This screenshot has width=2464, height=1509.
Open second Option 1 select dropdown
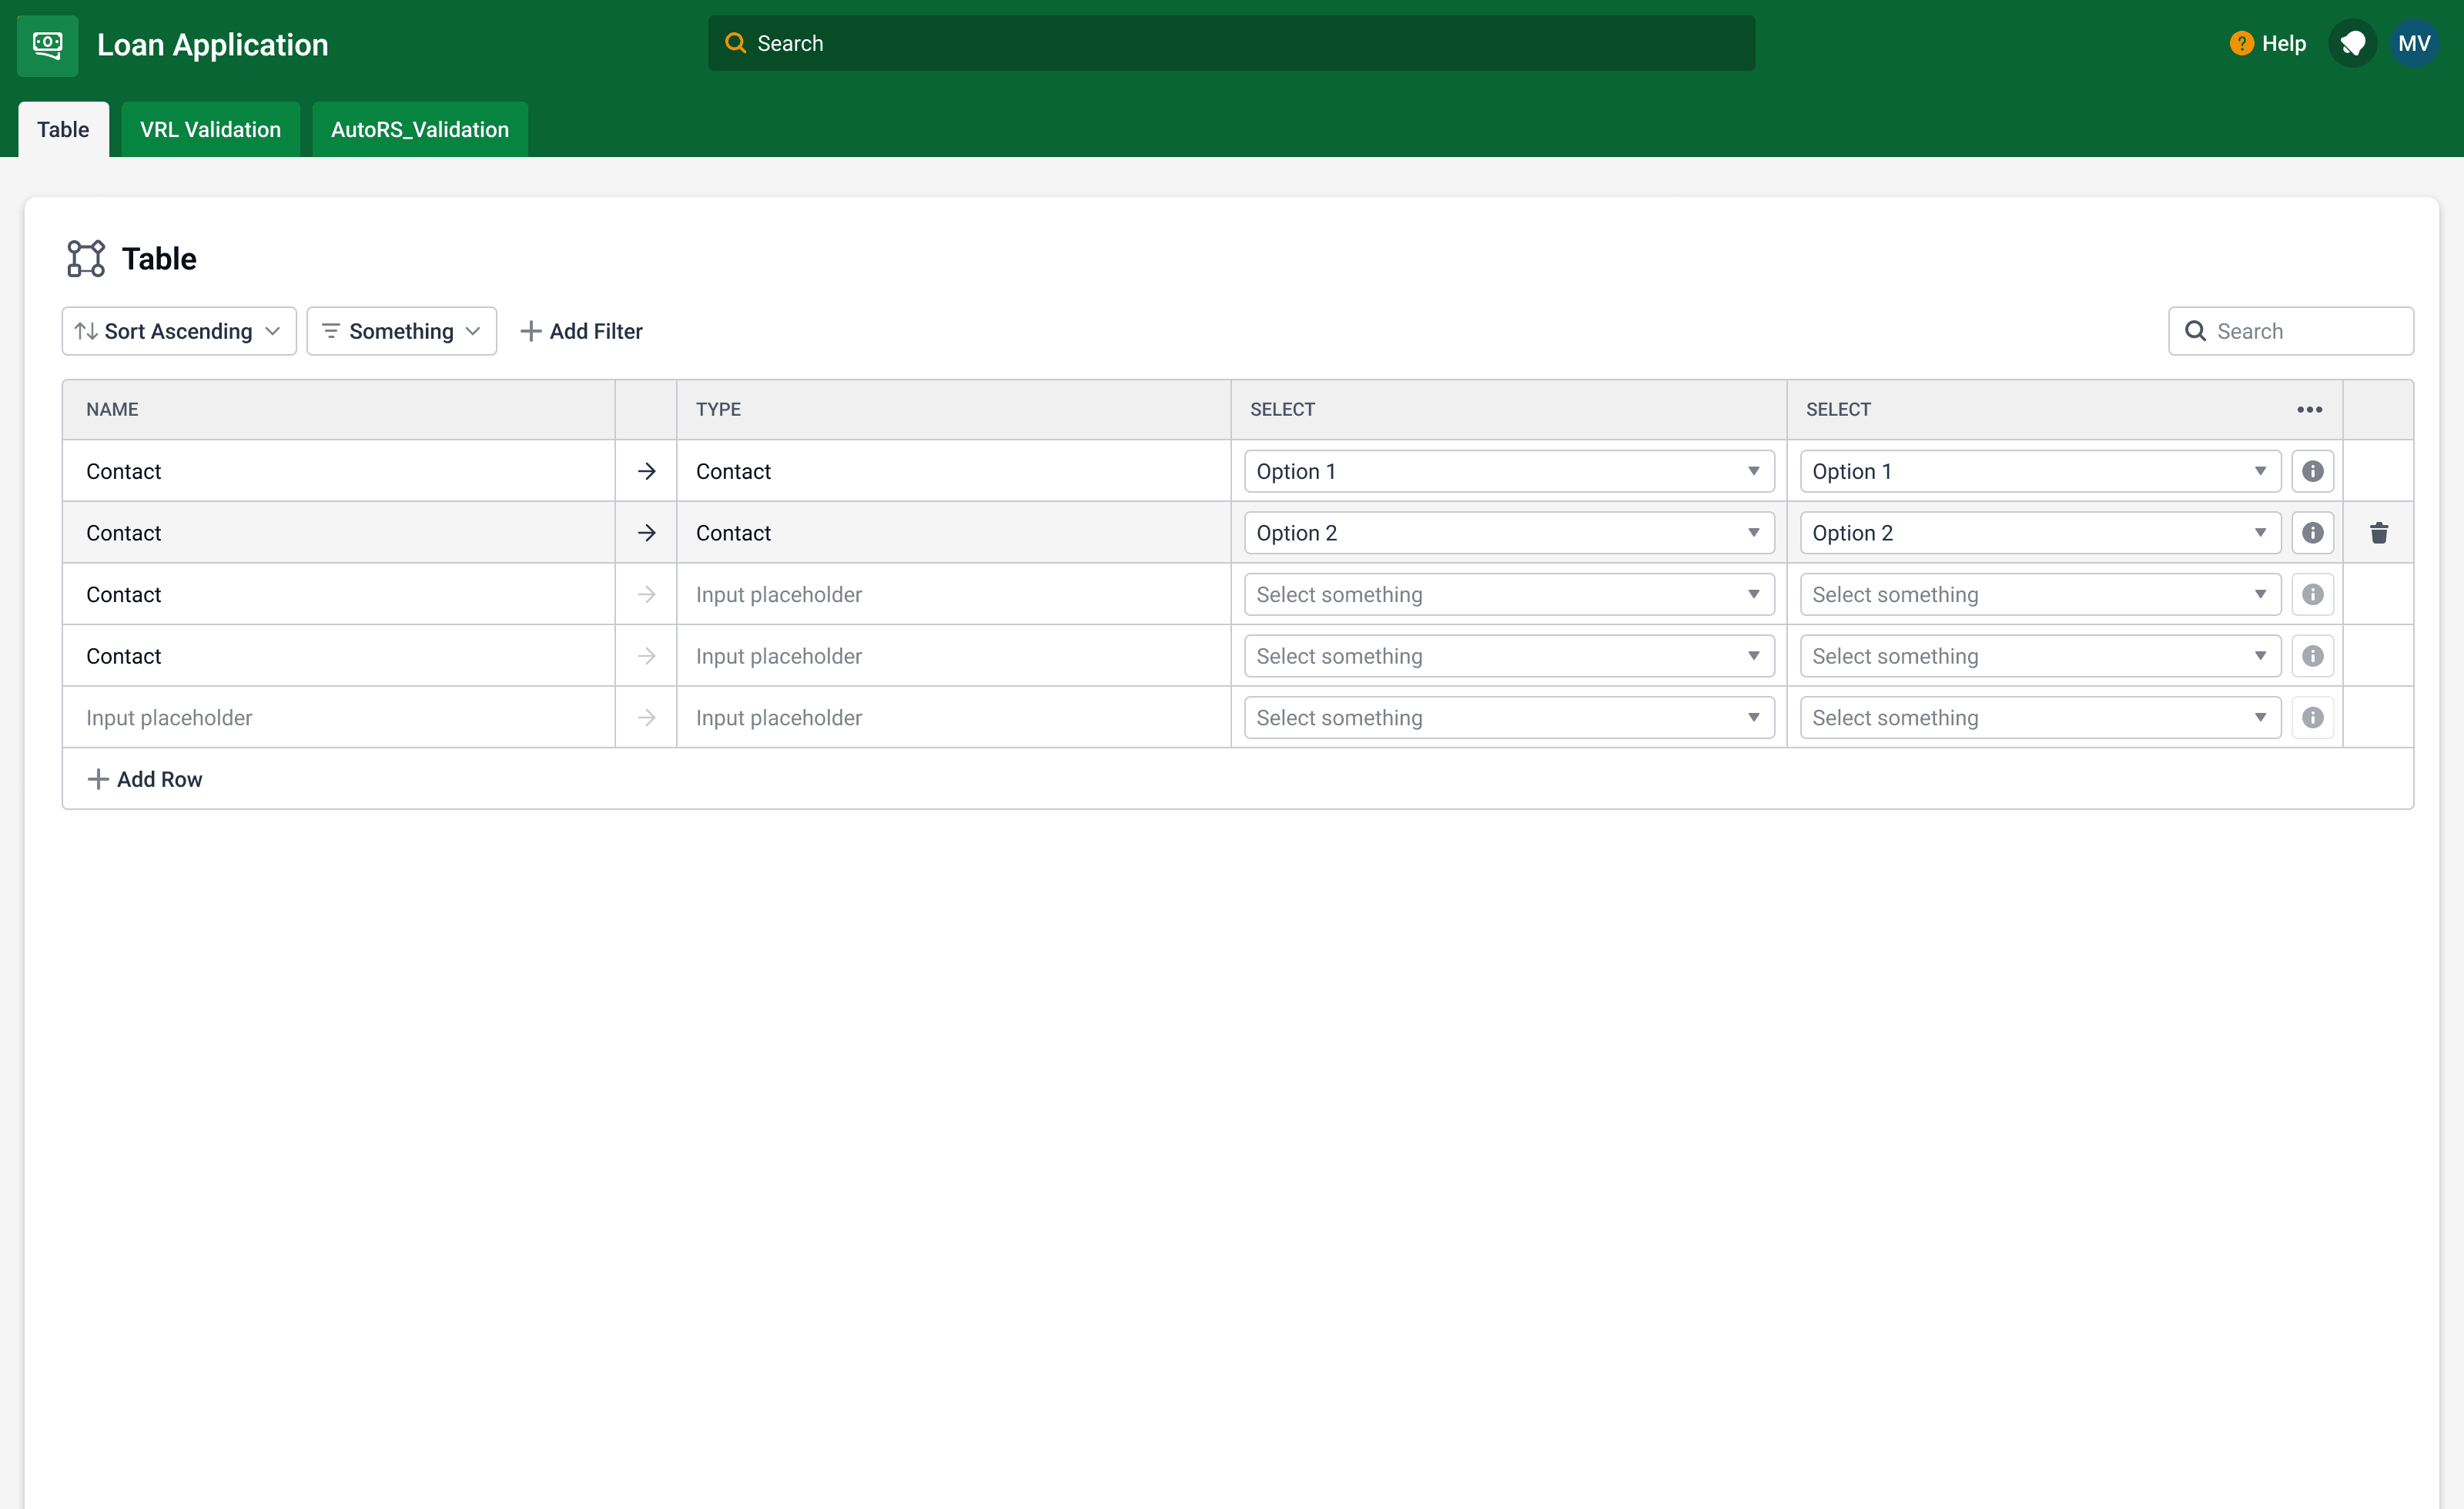coord(2040,472)
